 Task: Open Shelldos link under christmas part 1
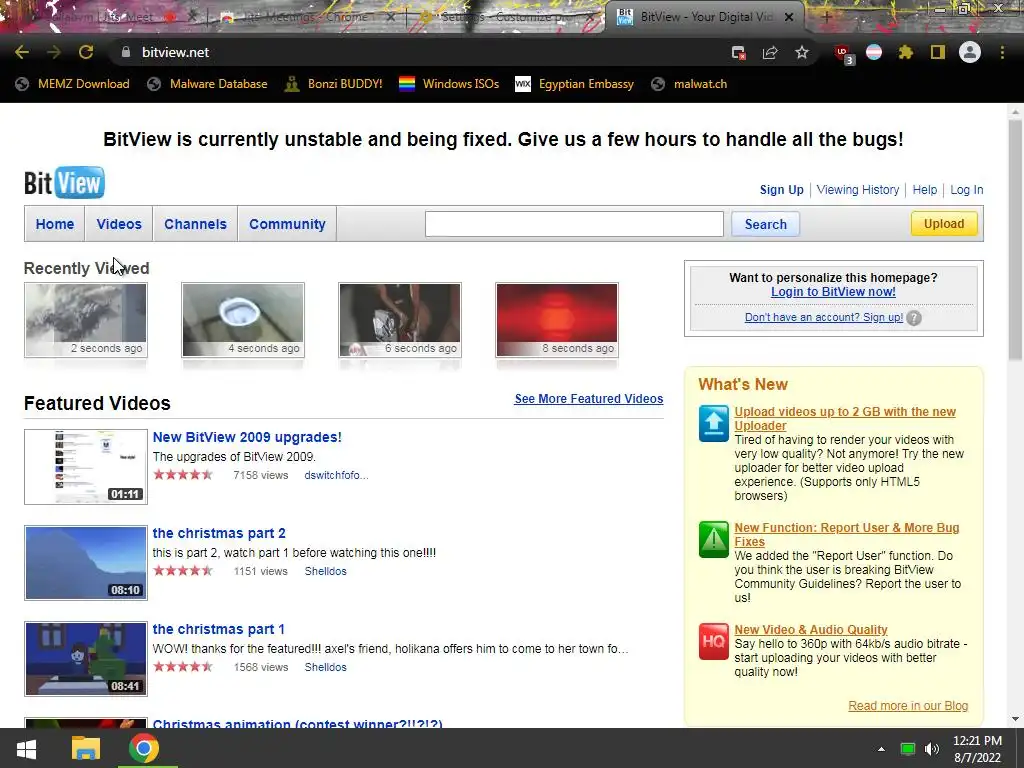tap(325, 667)
